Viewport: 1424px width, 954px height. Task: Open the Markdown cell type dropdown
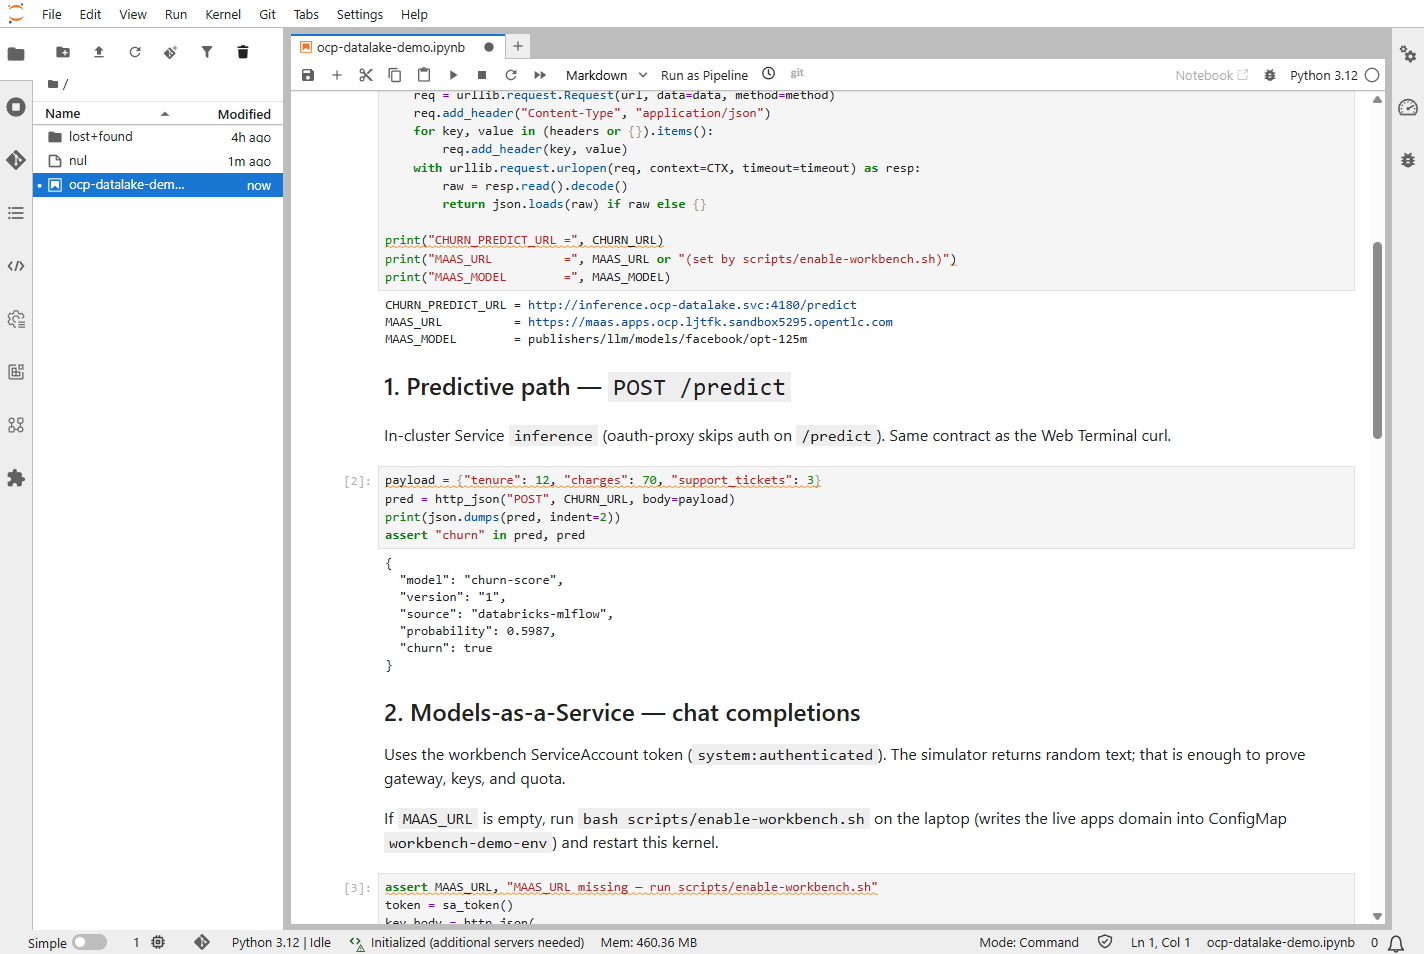pyautogui.click(x=606, y=75)
